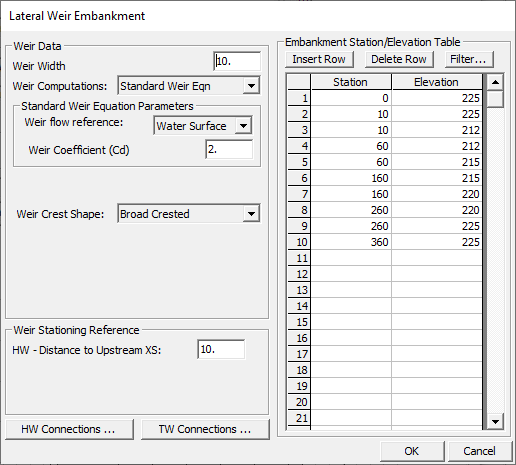Open HW Connections settings

69,429
